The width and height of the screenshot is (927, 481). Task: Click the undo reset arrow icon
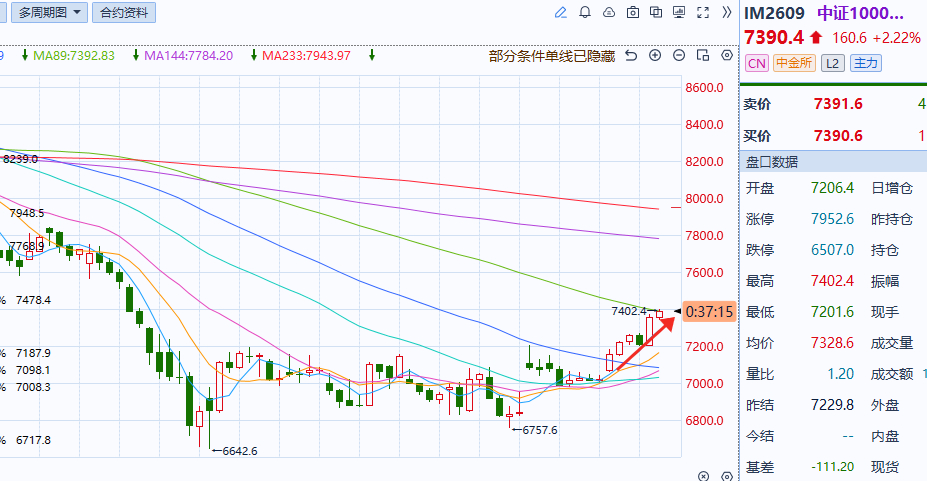(x=631, y=56)
